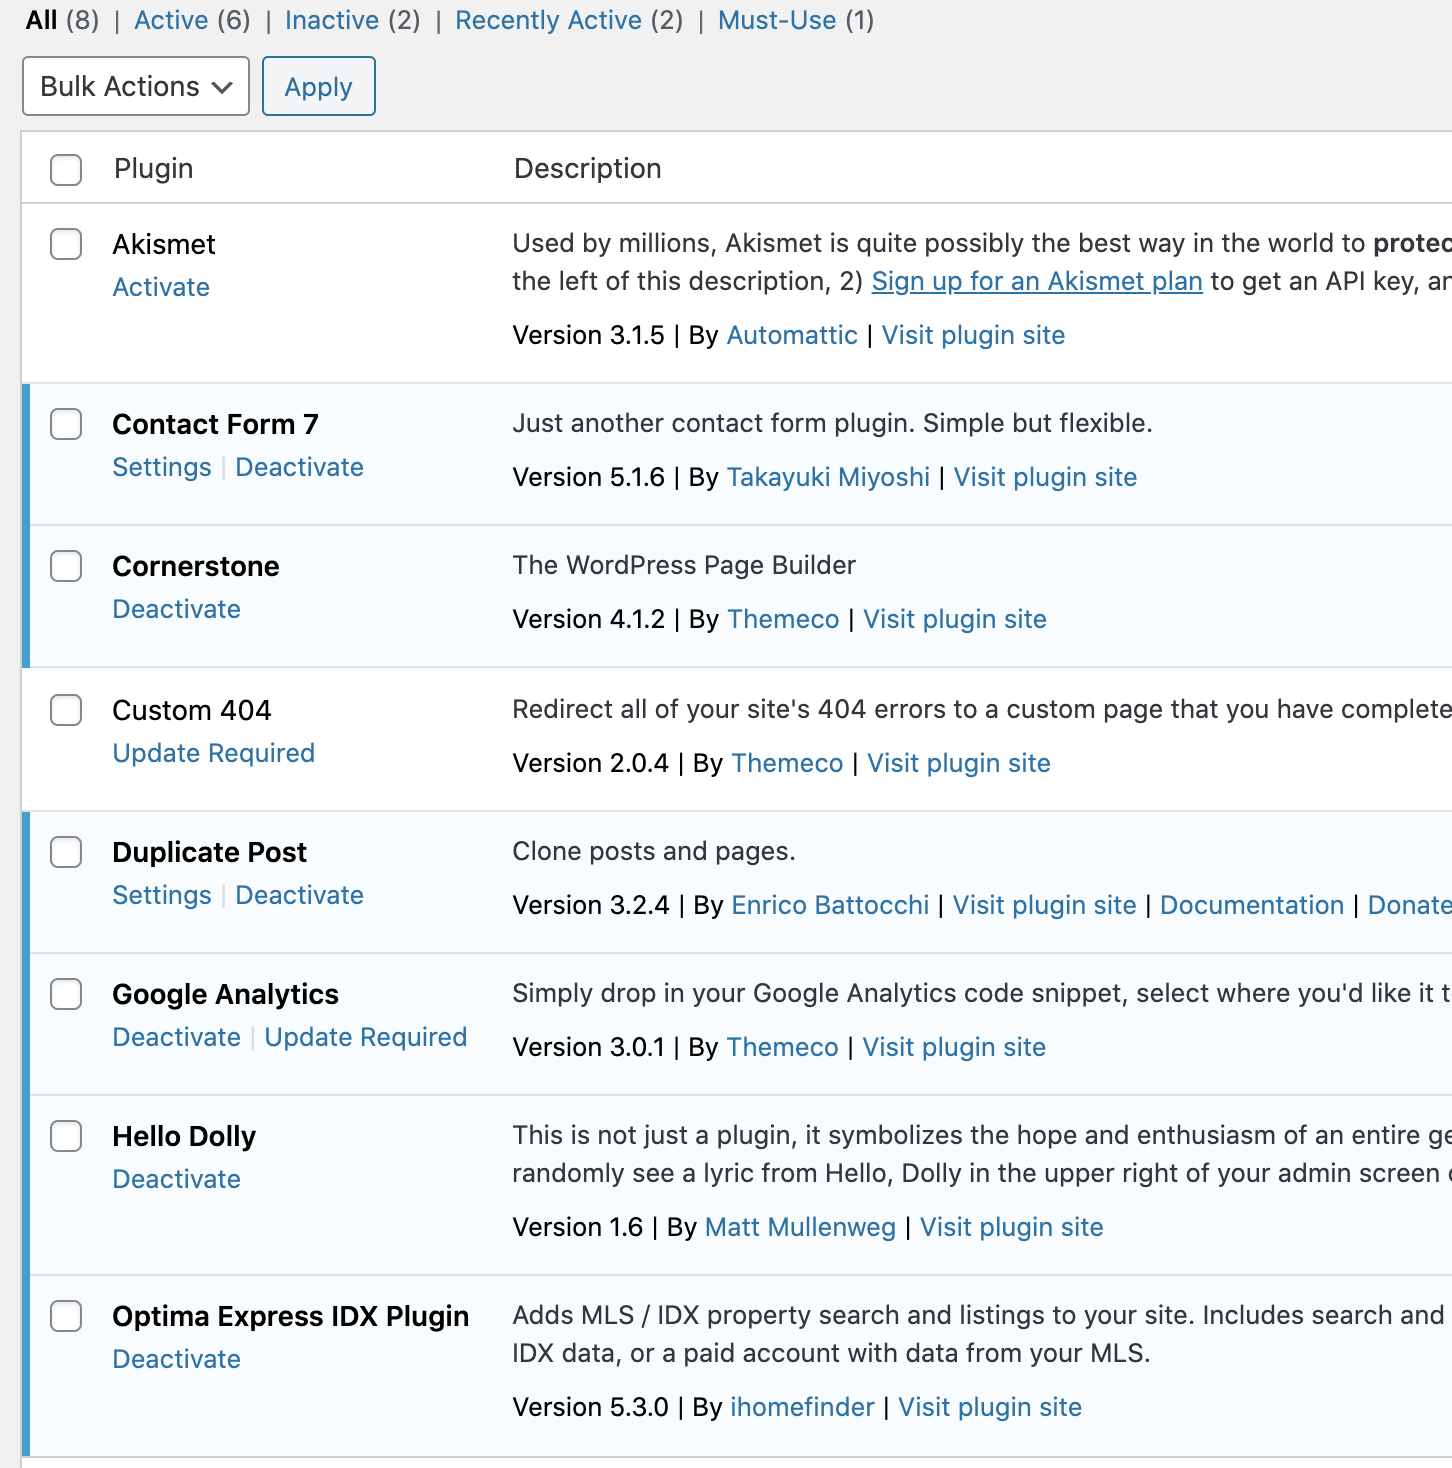This screenshot has height=1468, width=1452.
Task: Open the Automattic author link
Action: [792, 335]
